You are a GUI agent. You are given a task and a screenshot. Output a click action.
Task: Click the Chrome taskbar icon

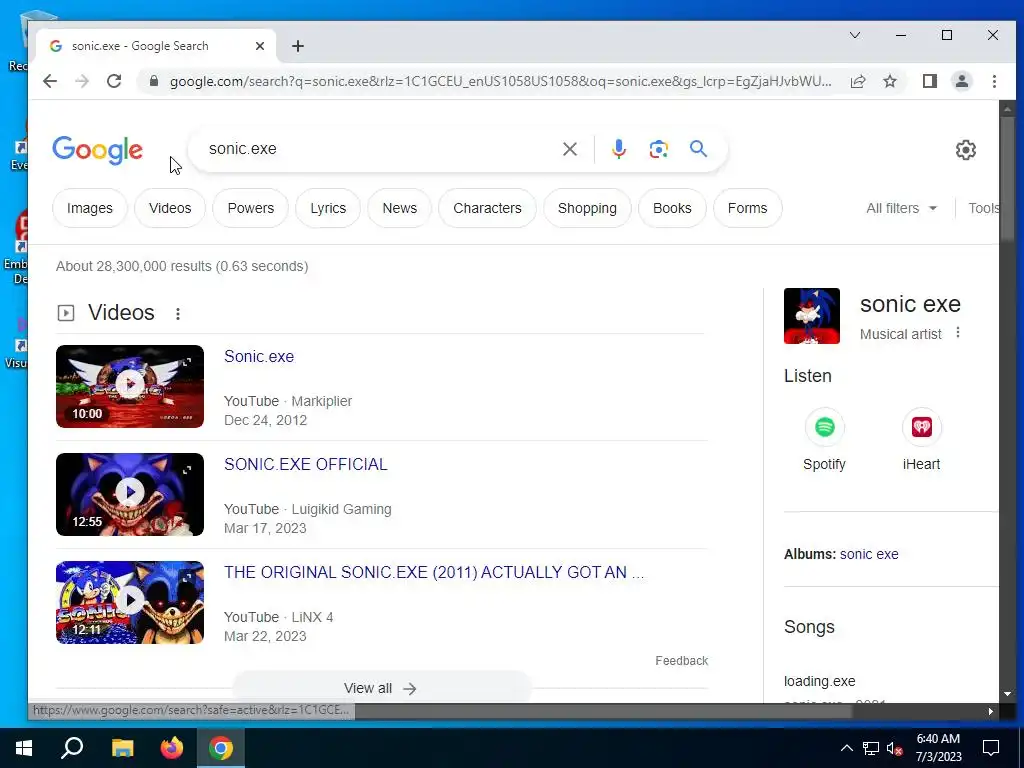pyautogui.click(x=221, y=748)
